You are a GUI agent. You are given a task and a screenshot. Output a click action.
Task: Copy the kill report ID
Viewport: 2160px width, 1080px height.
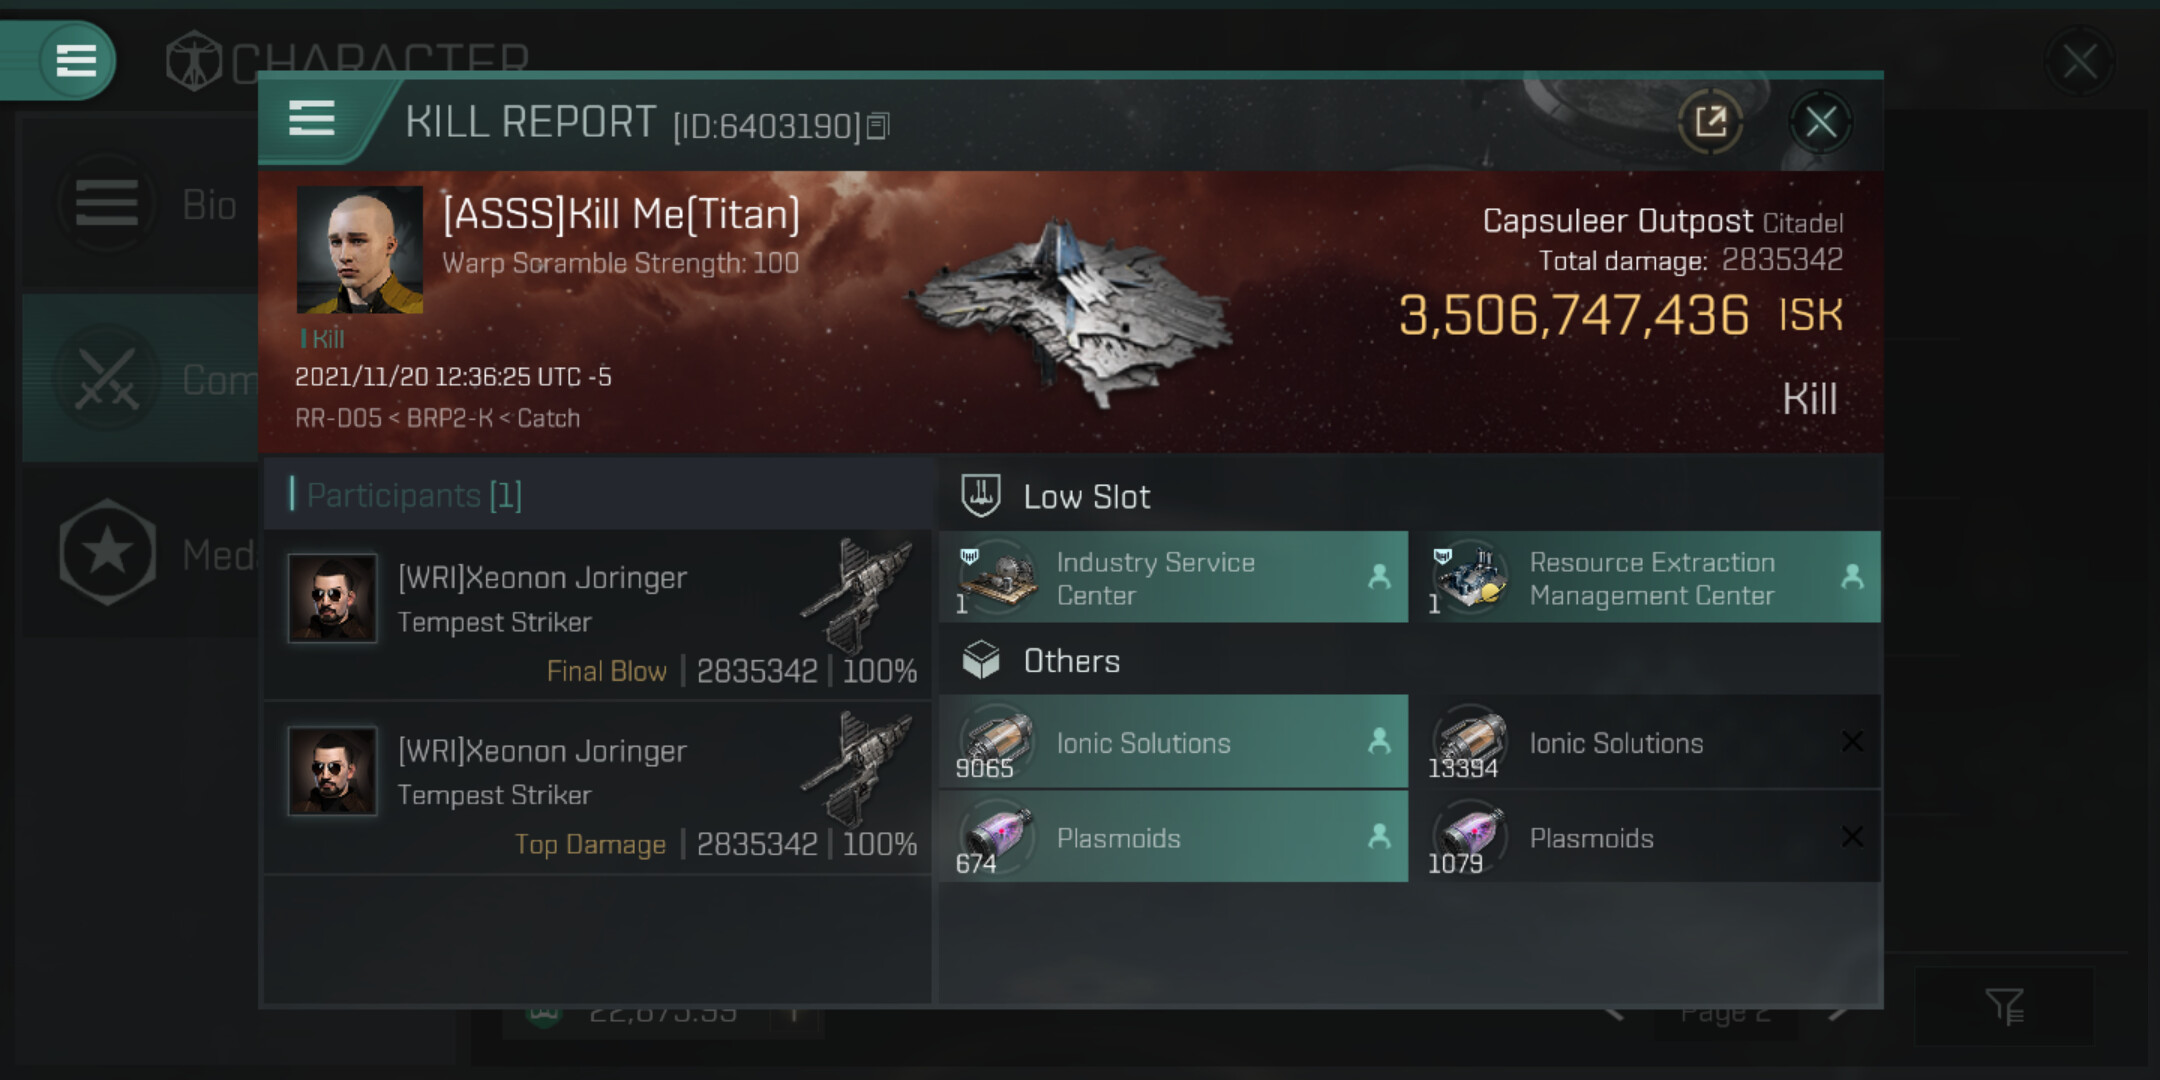[x=877, y=126]
